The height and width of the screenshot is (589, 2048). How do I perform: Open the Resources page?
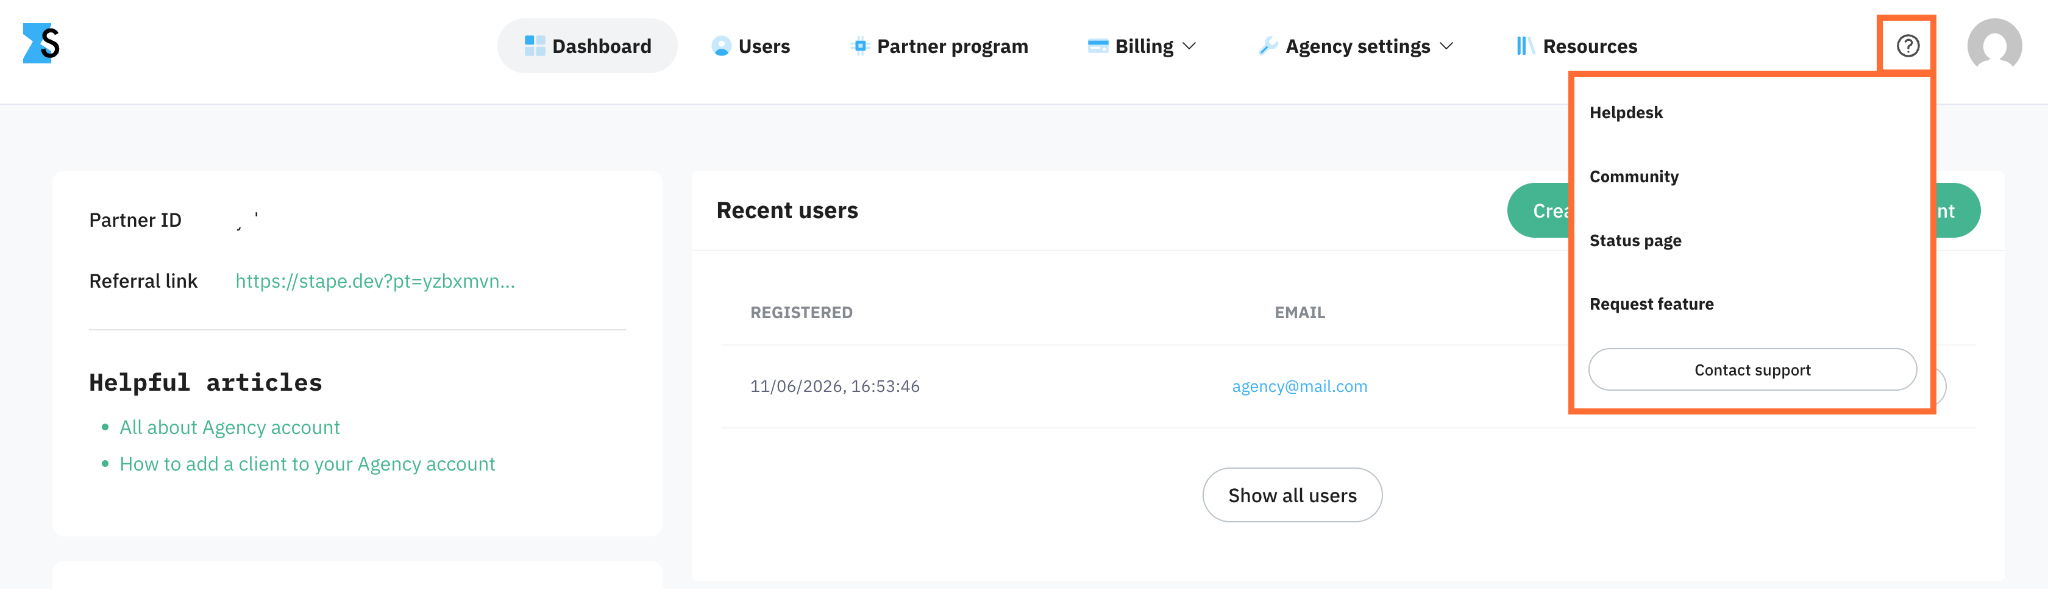click(x=1576, y=46)
